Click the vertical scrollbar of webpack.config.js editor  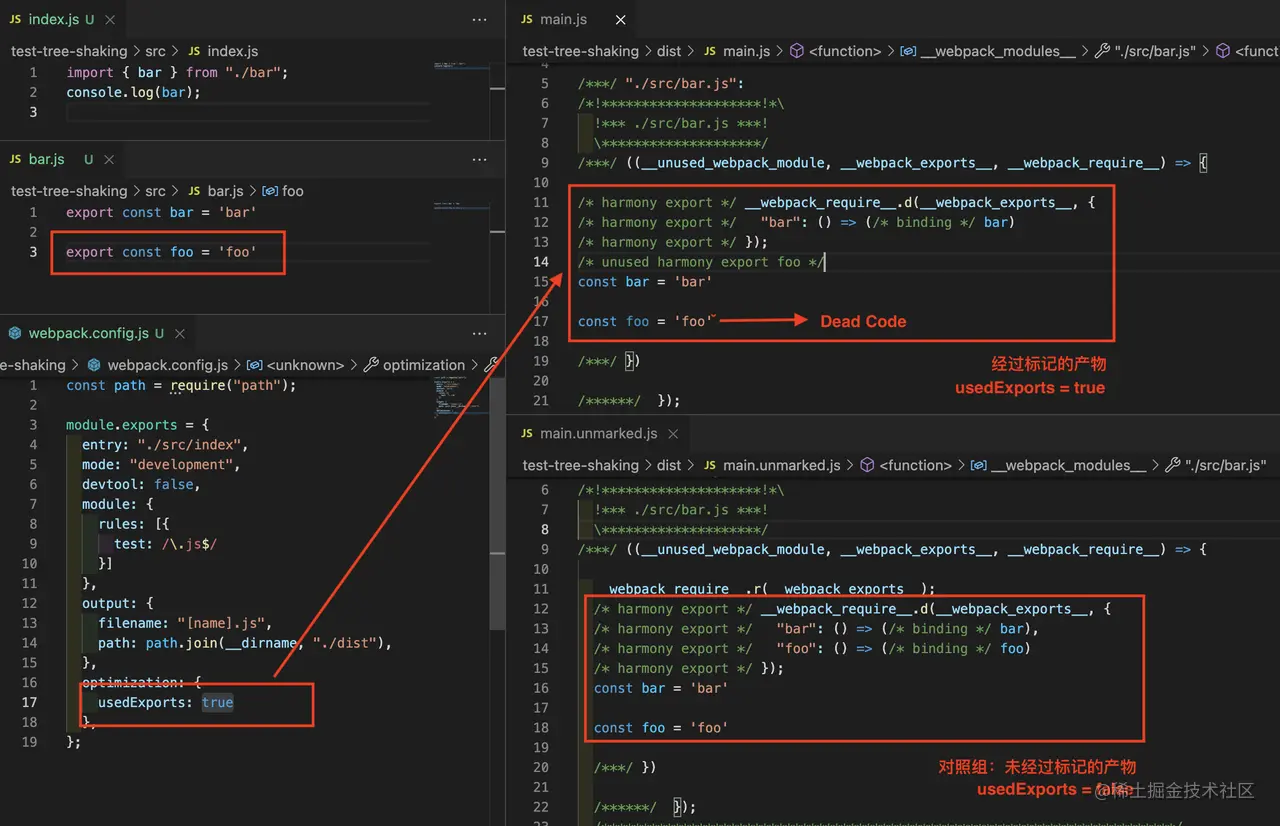point(497,500)
